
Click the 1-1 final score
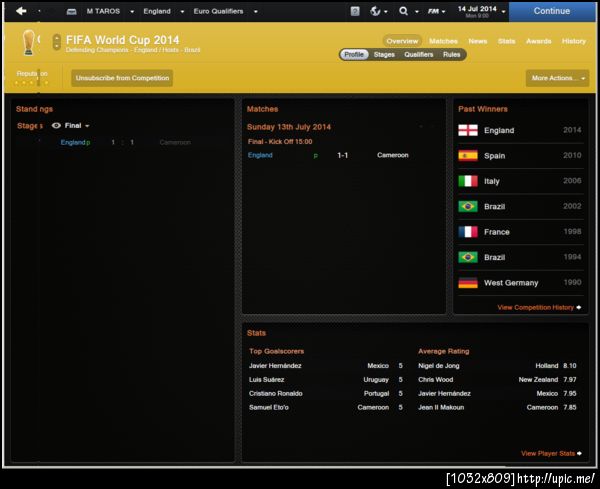click(x=342, y=155)
